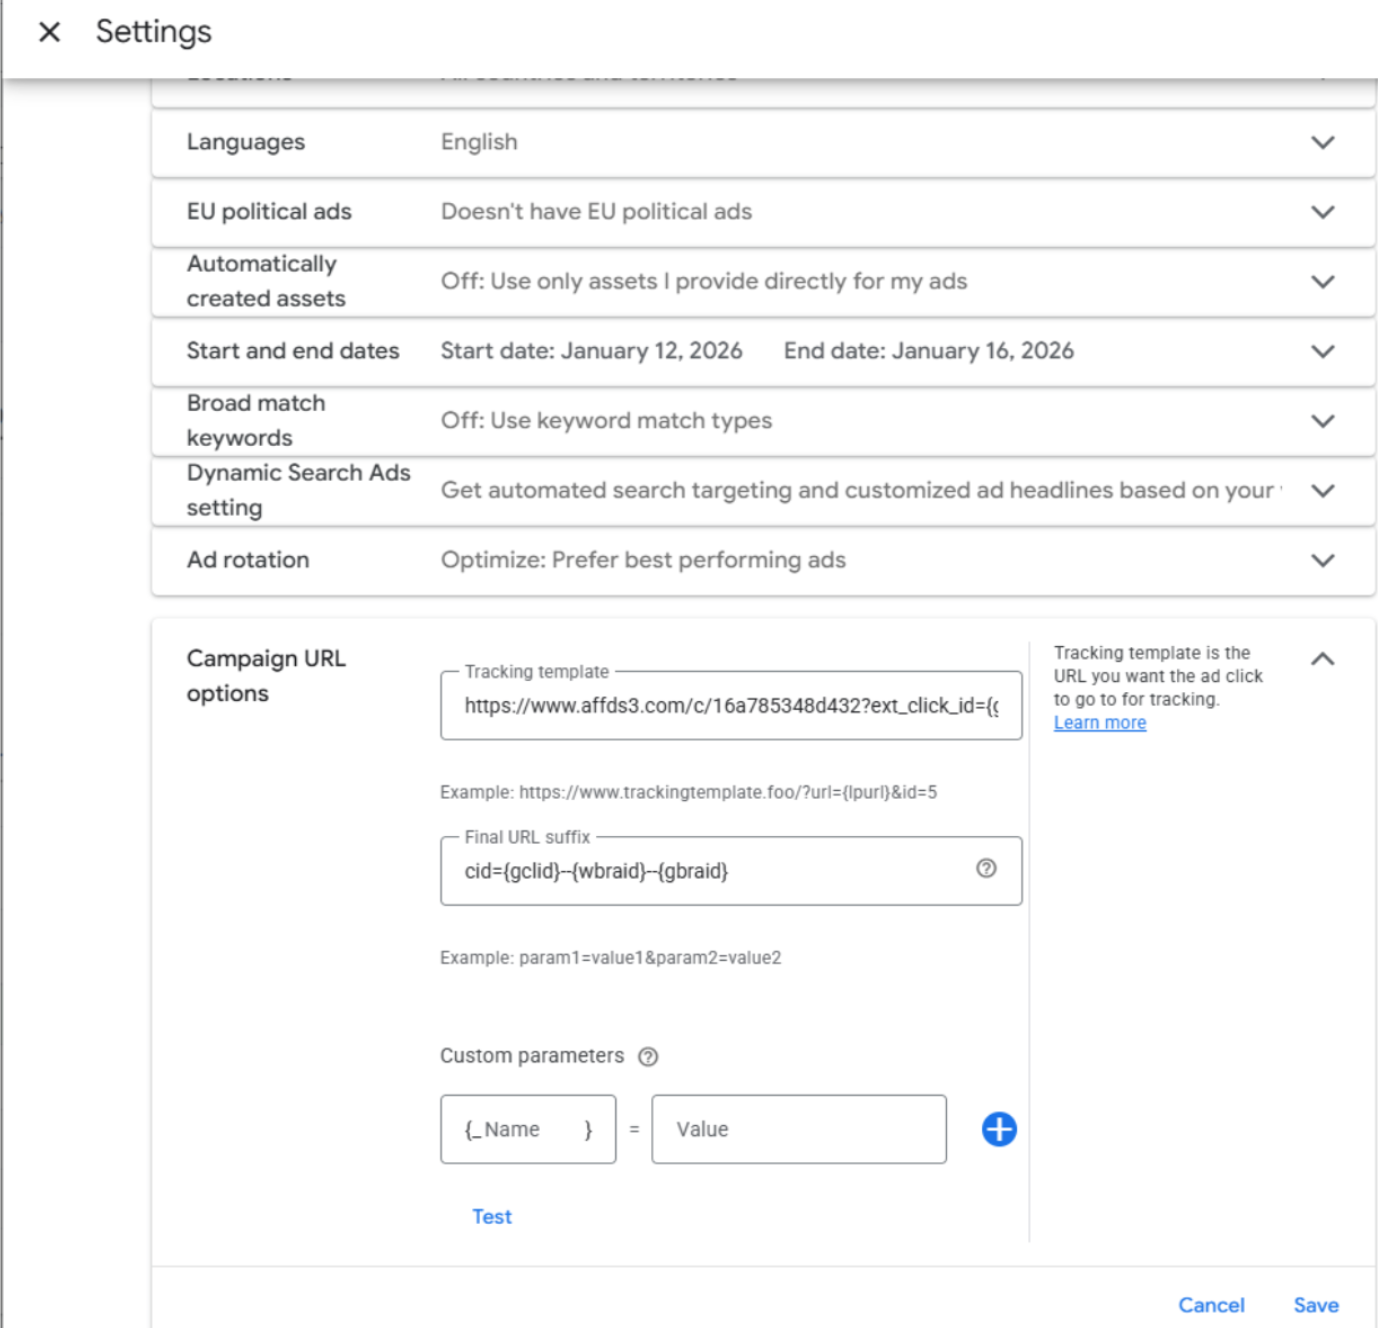Viewport: 1378px width, 1328px height.
Task: Click the custom parameter Value field
Action: tap(798, 1129)
